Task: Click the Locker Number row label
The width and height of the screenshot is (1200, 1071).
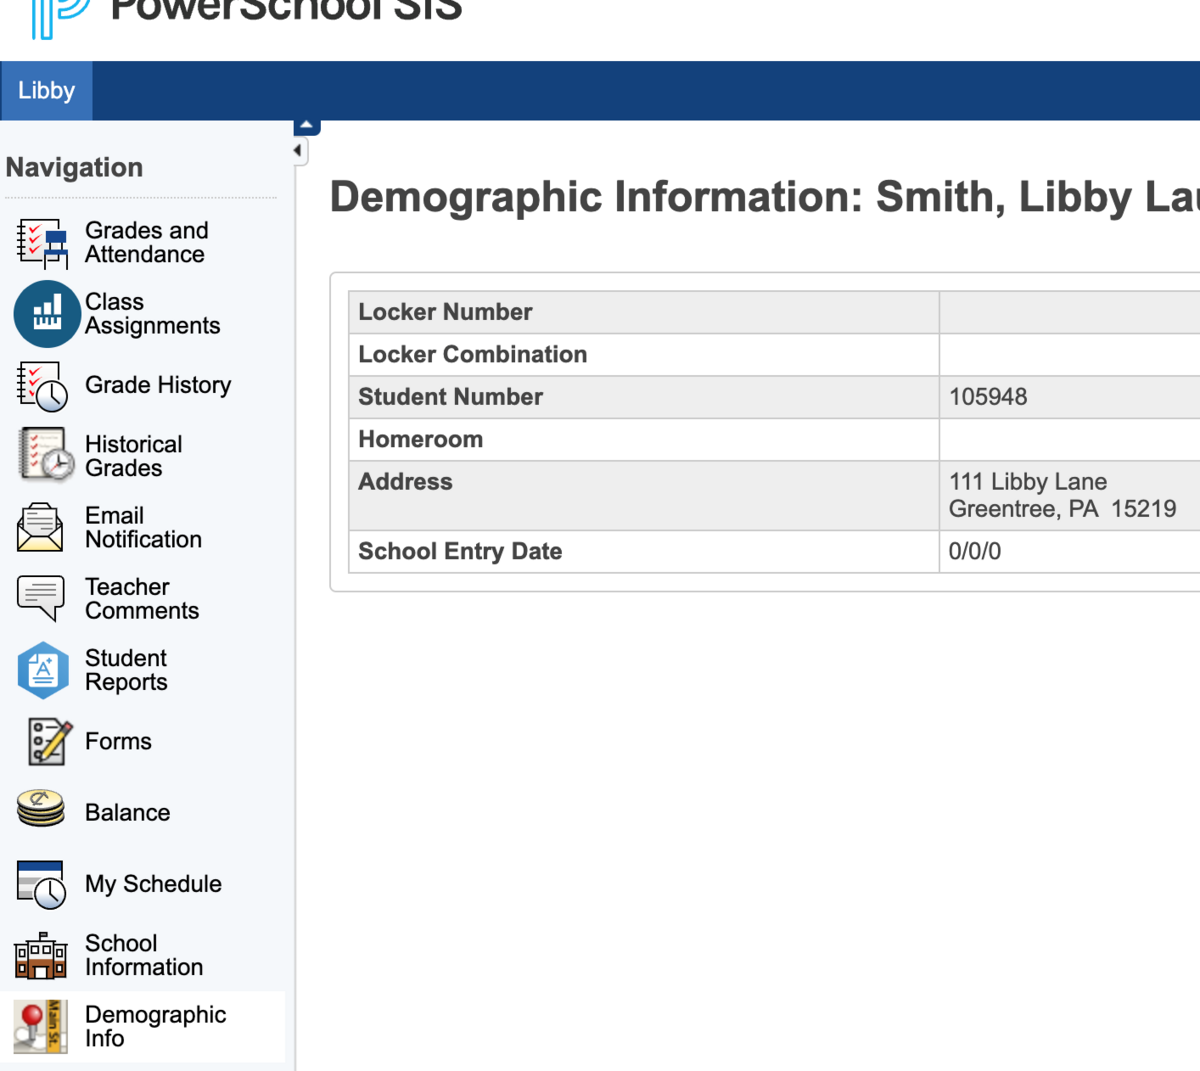Action: [x=445, y=312]
